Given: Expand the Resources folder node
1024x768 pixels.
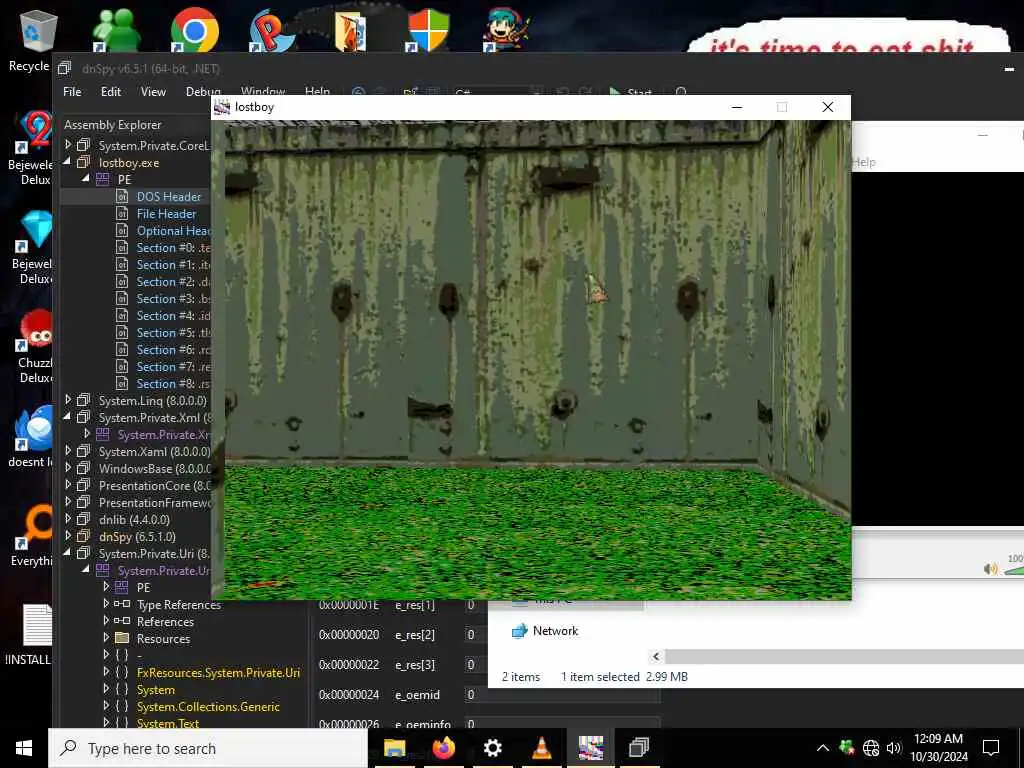Looking at the screenshot, I should 106,637.
